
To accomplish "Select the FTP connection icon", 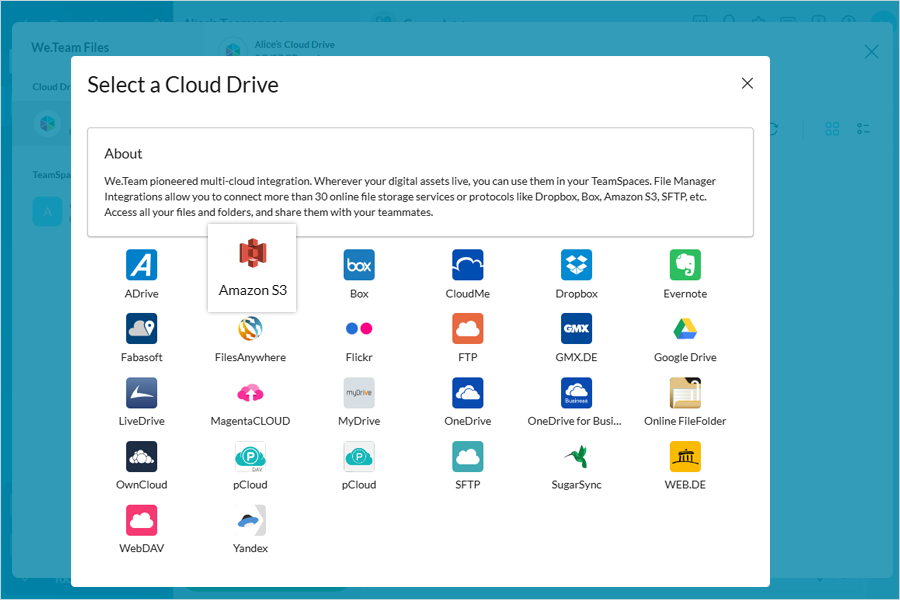I will point(467,328).
